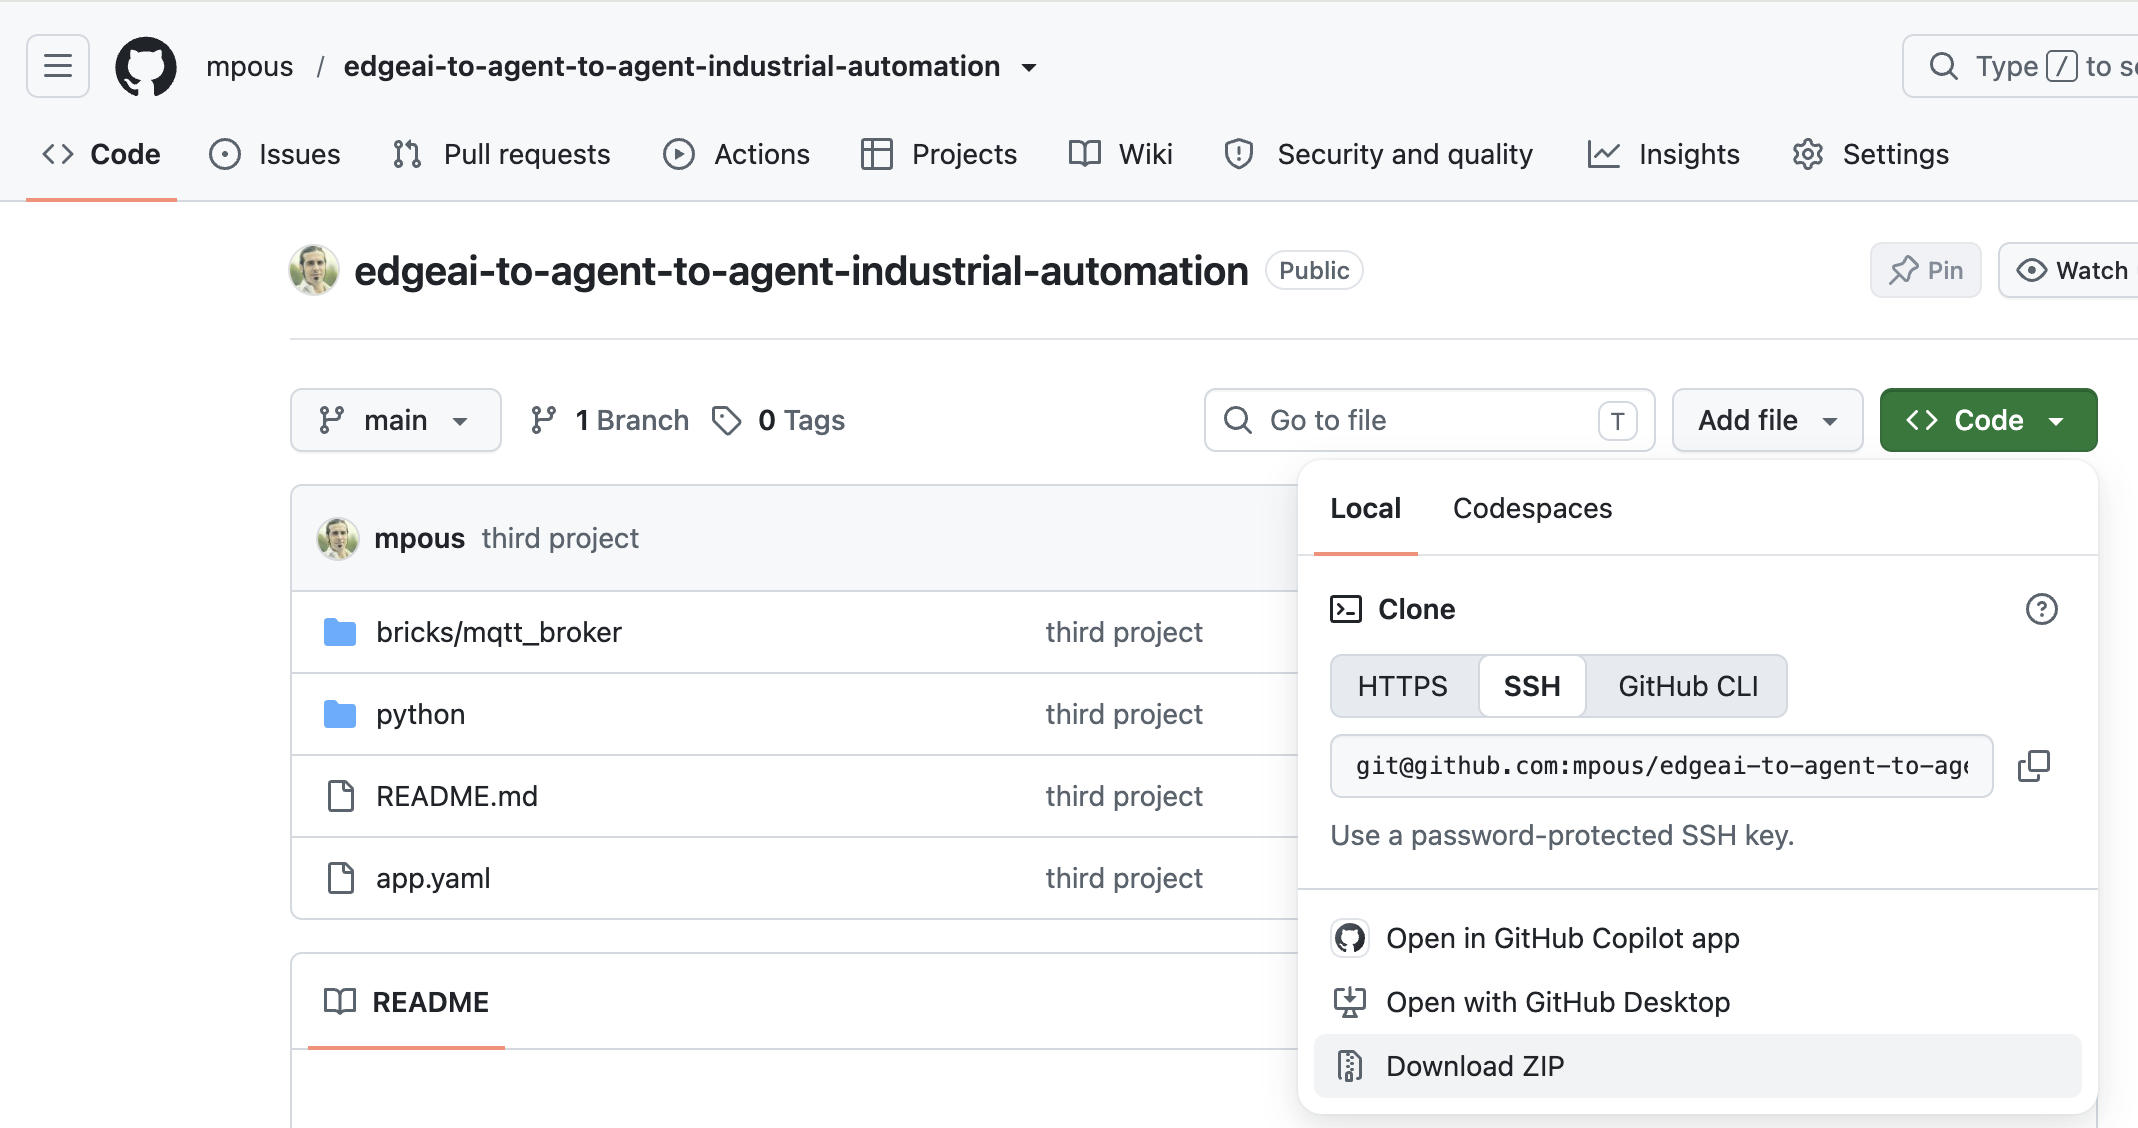Open mpous author link in commit header
The height and width of the screenshot is (1128, 2138).
tap(420, 538)
